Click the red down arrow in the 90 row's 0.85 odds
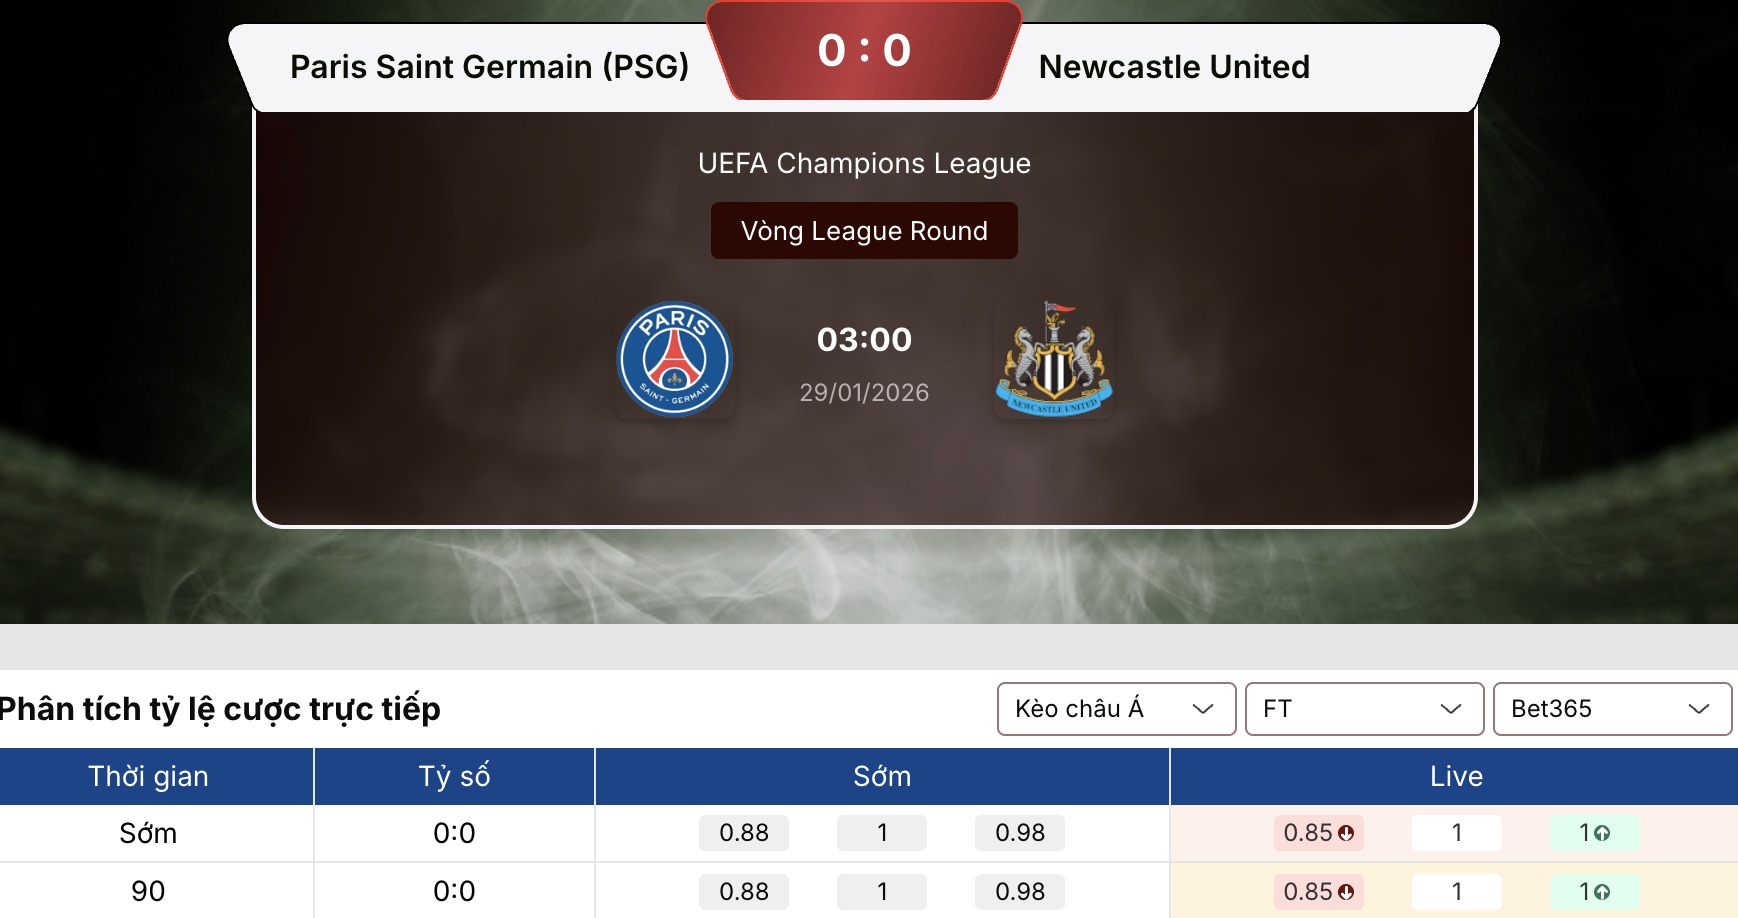The height and width of the screenshot is (918, 1738). pyautogui.click(x=1346, y=892)
